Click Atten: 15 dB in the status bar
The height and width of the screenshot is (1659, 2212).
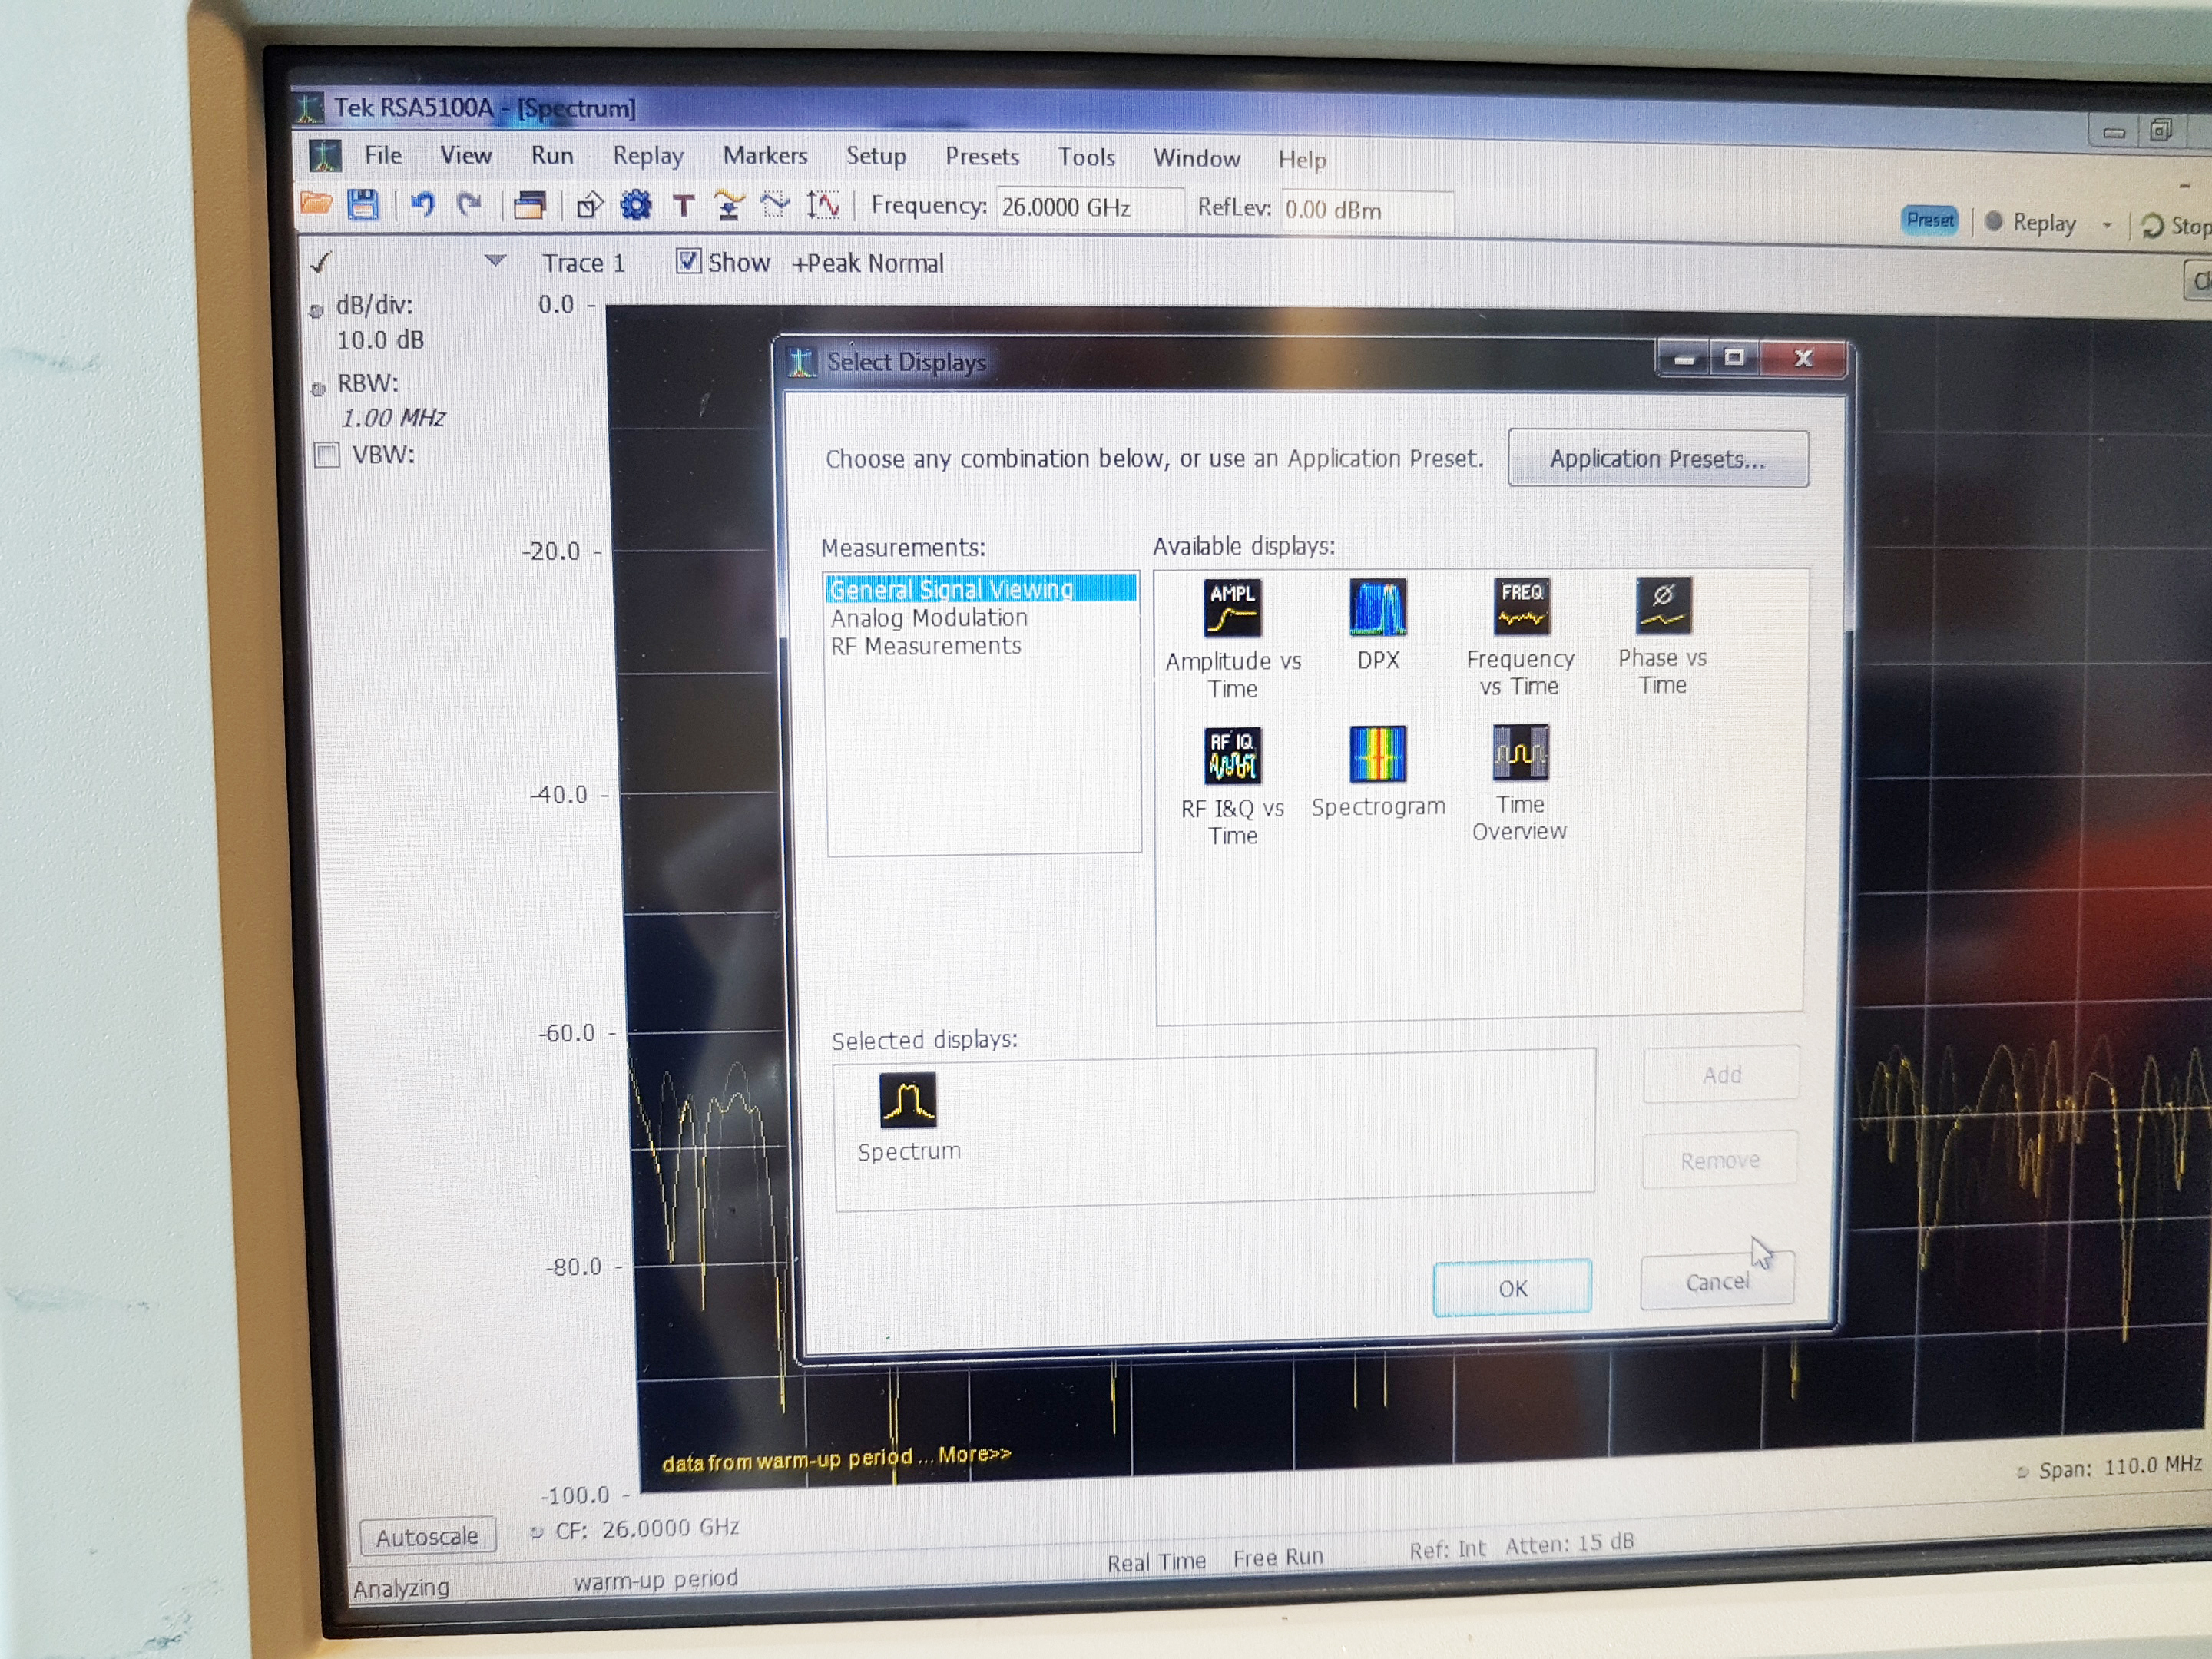coord(1569,1544)
